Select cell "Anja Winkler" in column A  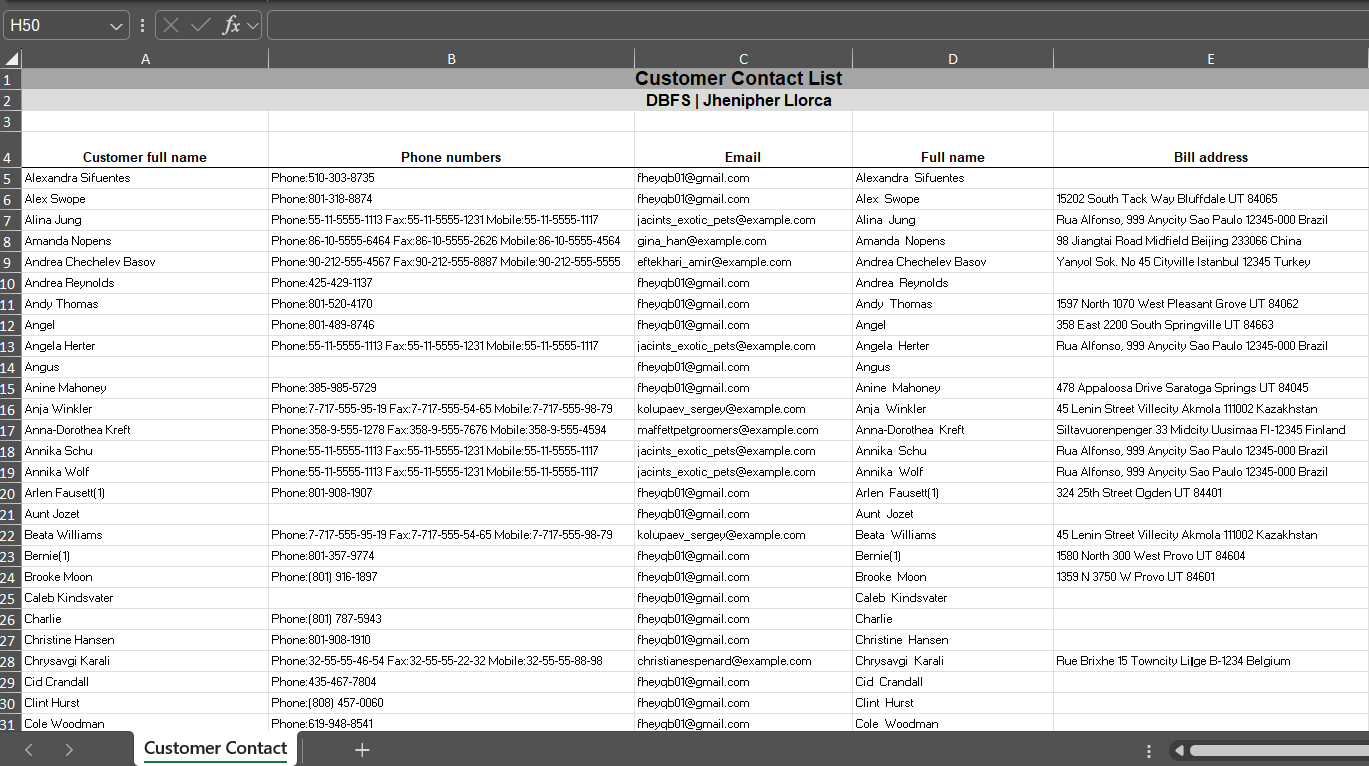pos(145,409)
